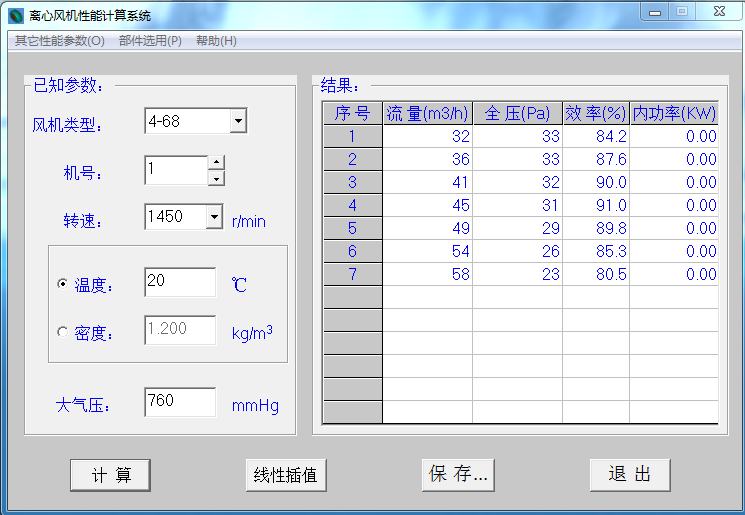Select row header number 7

353,274
